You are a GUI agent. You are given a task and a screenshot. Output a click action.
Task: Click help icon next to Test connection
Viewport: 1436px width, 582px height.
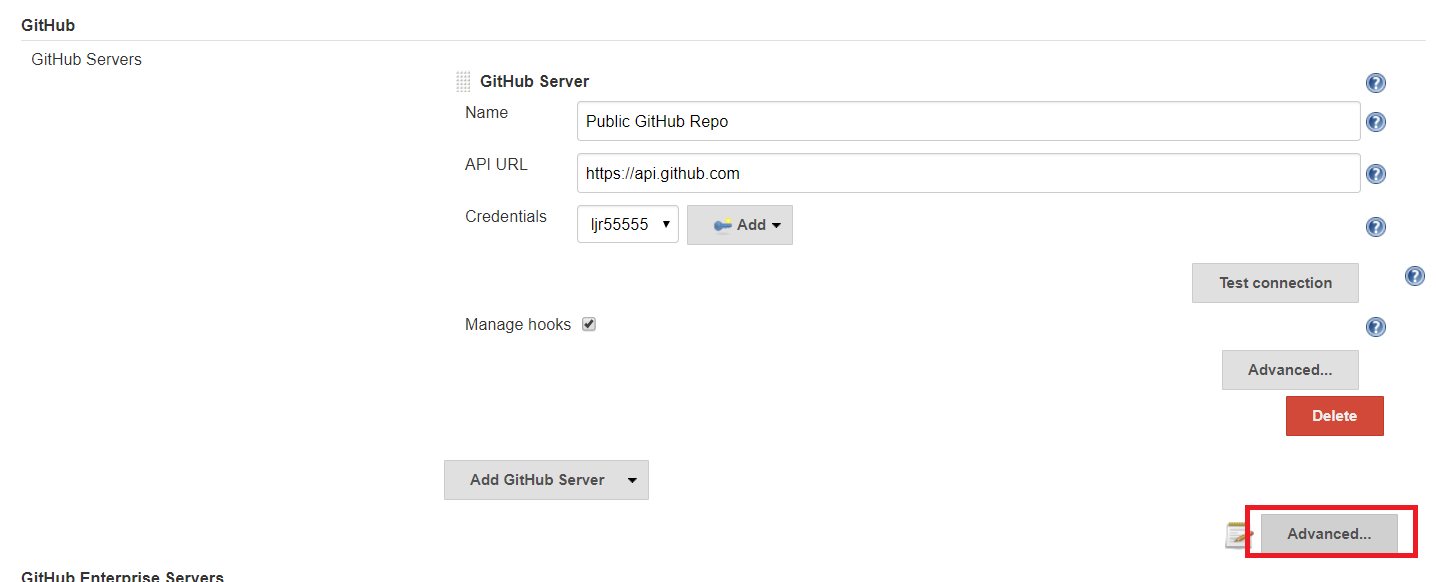1414,276
